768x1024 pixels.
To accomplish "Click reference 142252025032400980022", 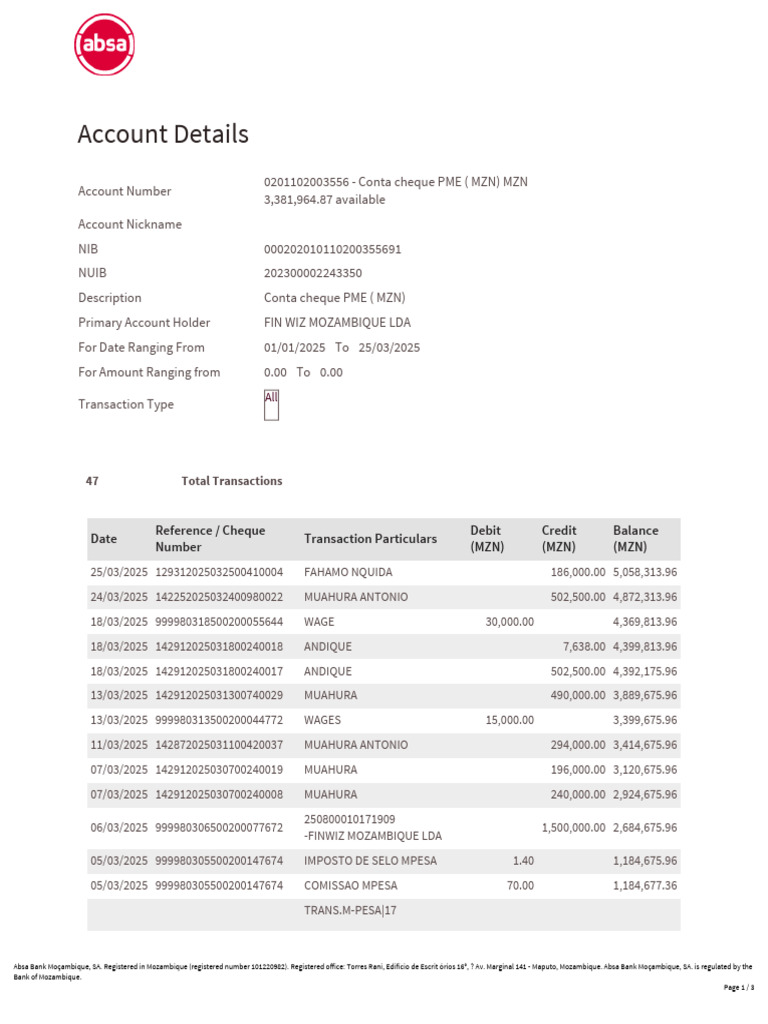I will pyautogui.click(x=219, y=597).
